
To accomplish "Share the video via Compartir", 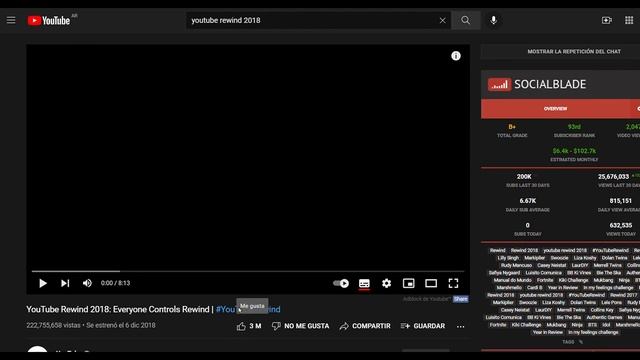I will coord(365,326).
